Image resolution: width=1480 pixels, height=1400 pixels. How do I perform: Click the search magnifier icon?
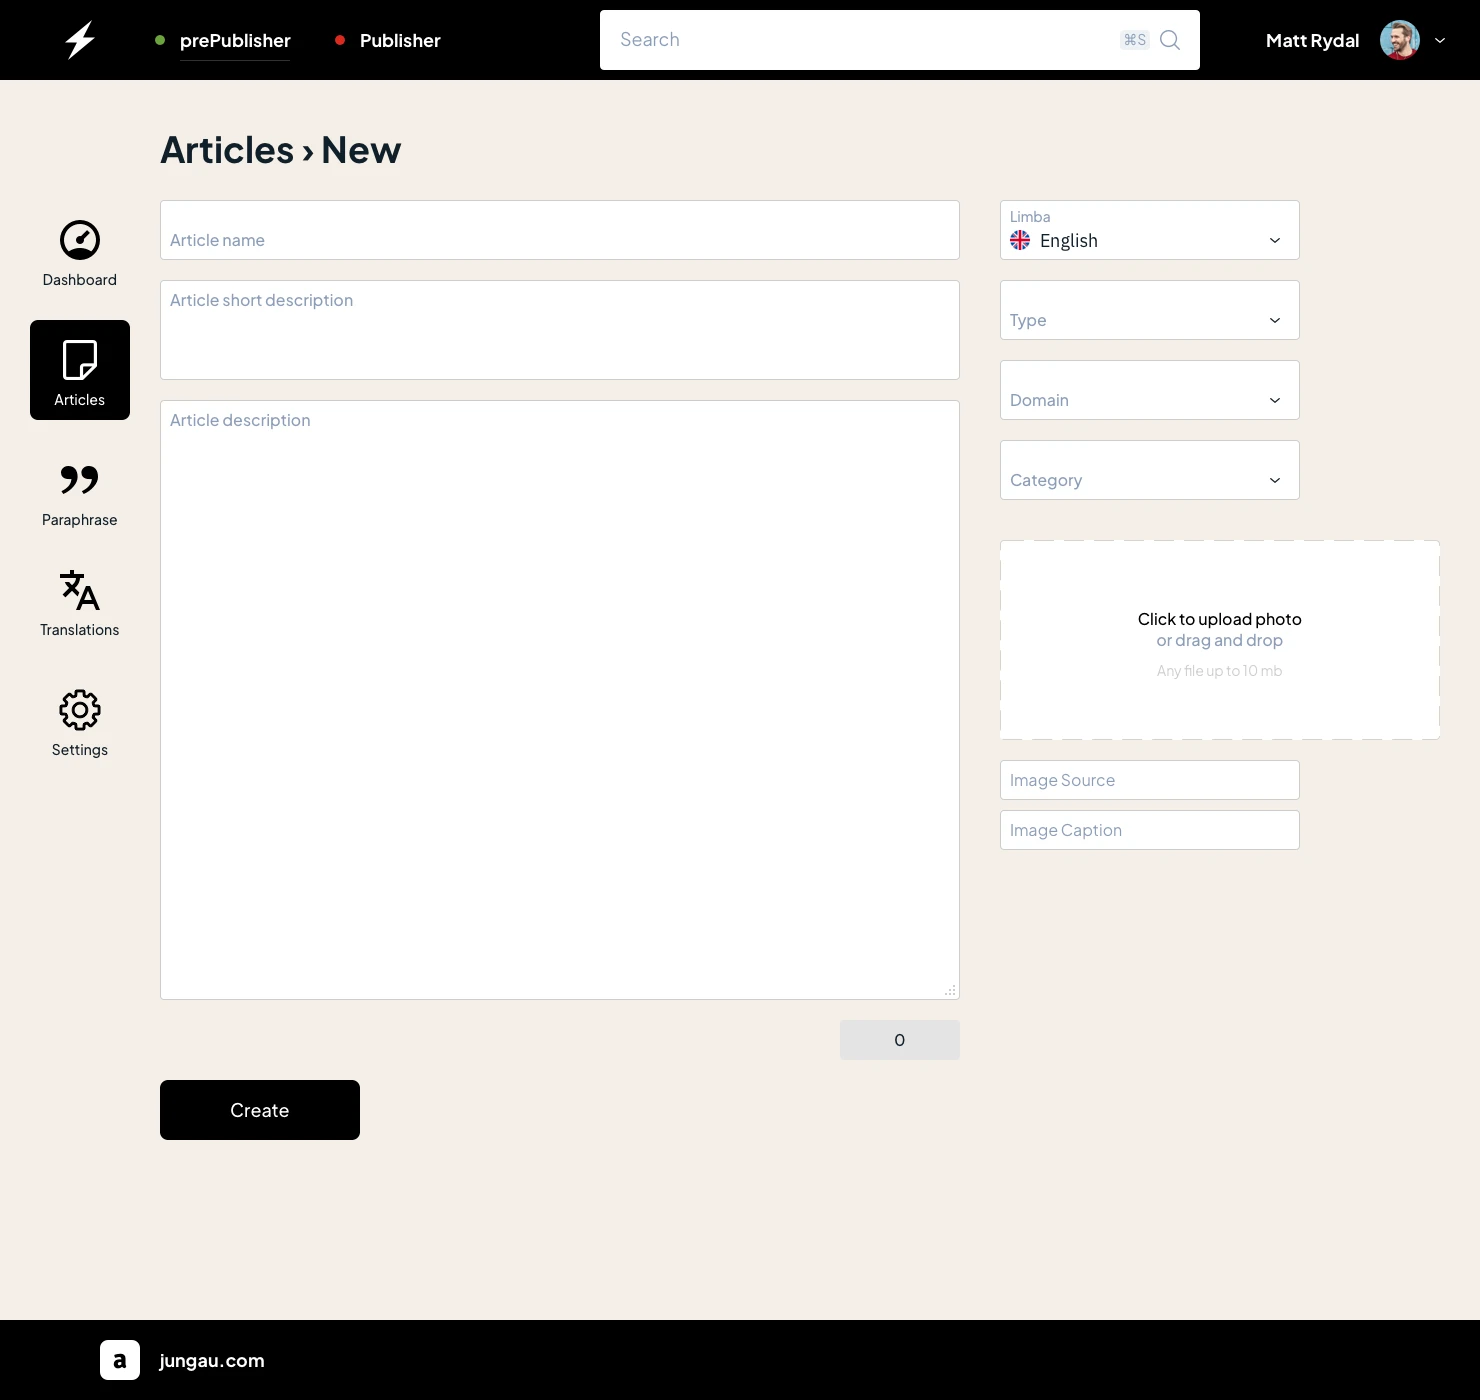click(x=1170, y=40)
